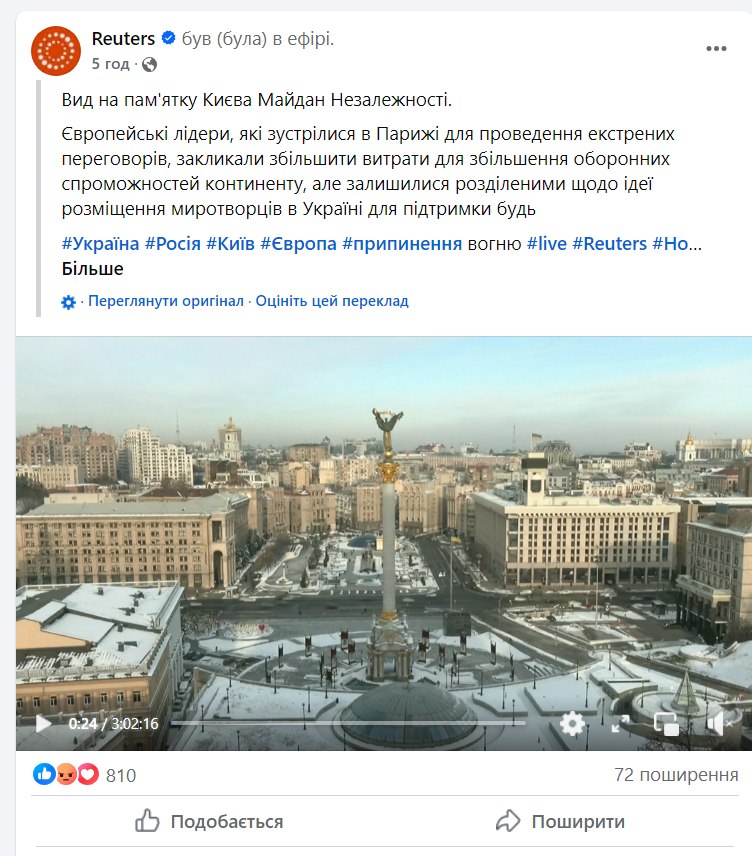Screen dimensions: 752x856
Task: View the 810 reactions list
Action: click(x=85, y=775)
